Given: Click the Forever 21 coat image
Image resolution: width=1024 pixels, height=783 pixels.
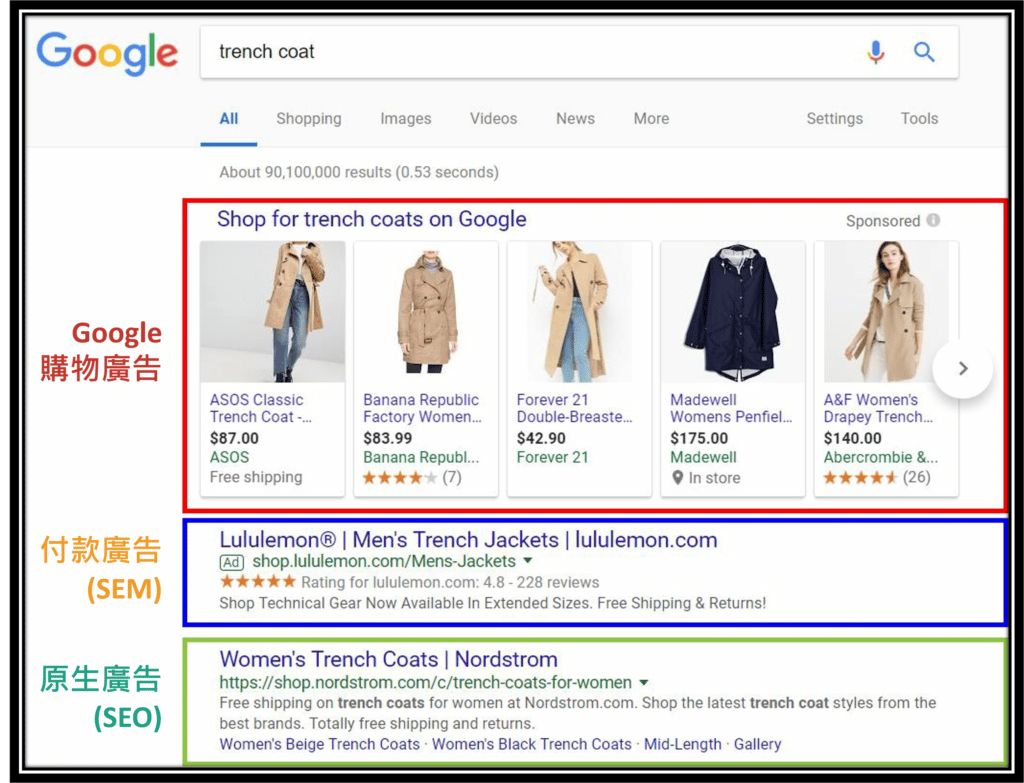Looking at the screenshot, I should click(x=579, y=312).
